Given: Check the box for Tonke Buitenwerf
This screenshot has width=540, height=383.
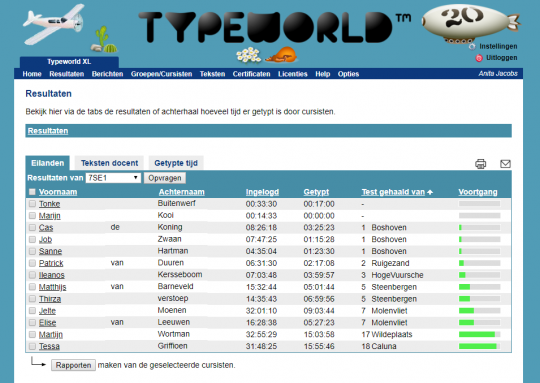Looking at the screenshot, I should point(32,204).
